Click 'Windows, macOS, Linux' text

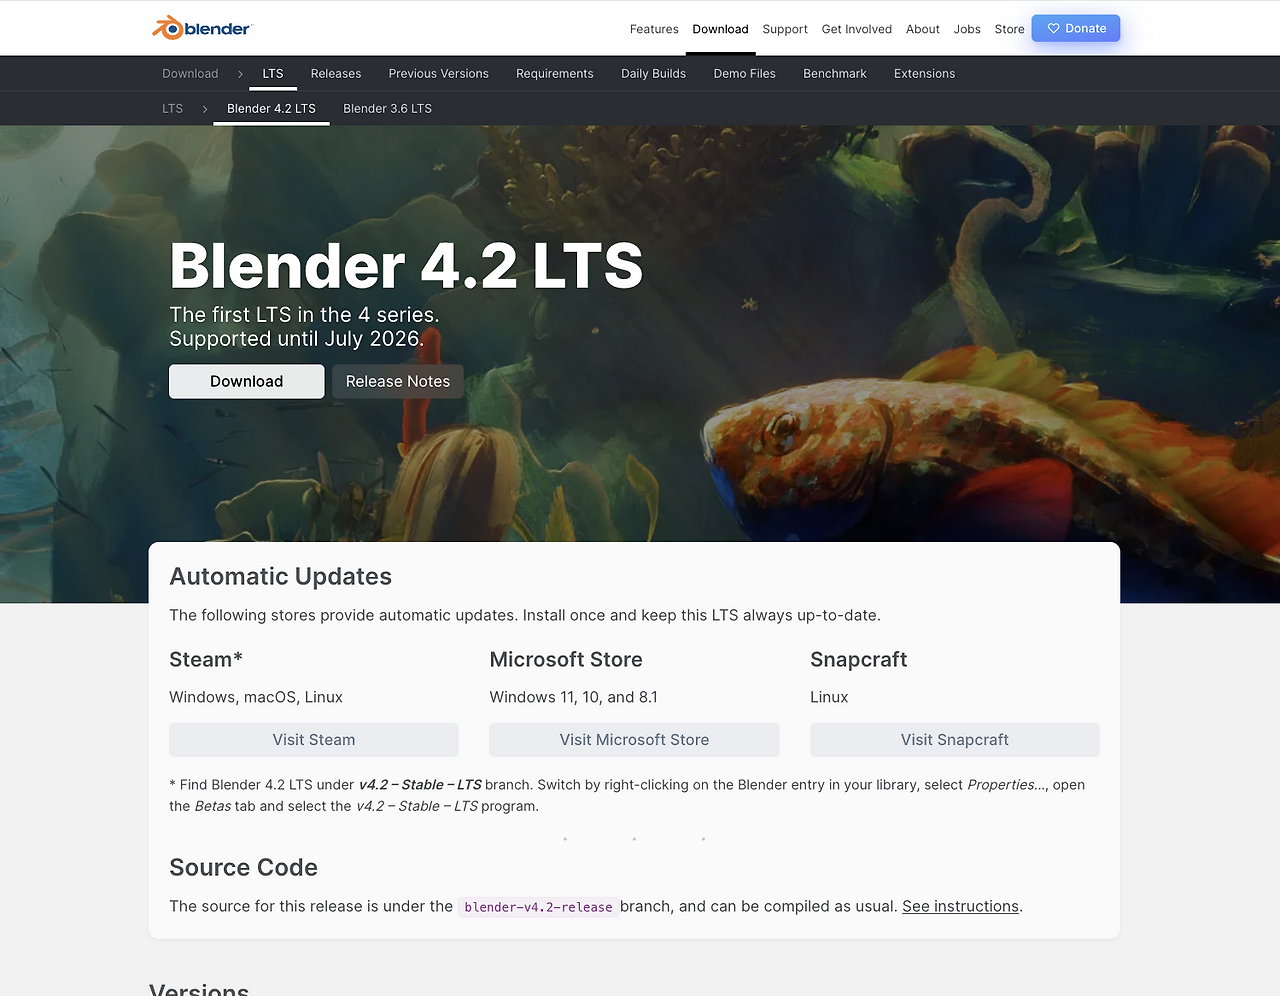(x=256, y=697)
